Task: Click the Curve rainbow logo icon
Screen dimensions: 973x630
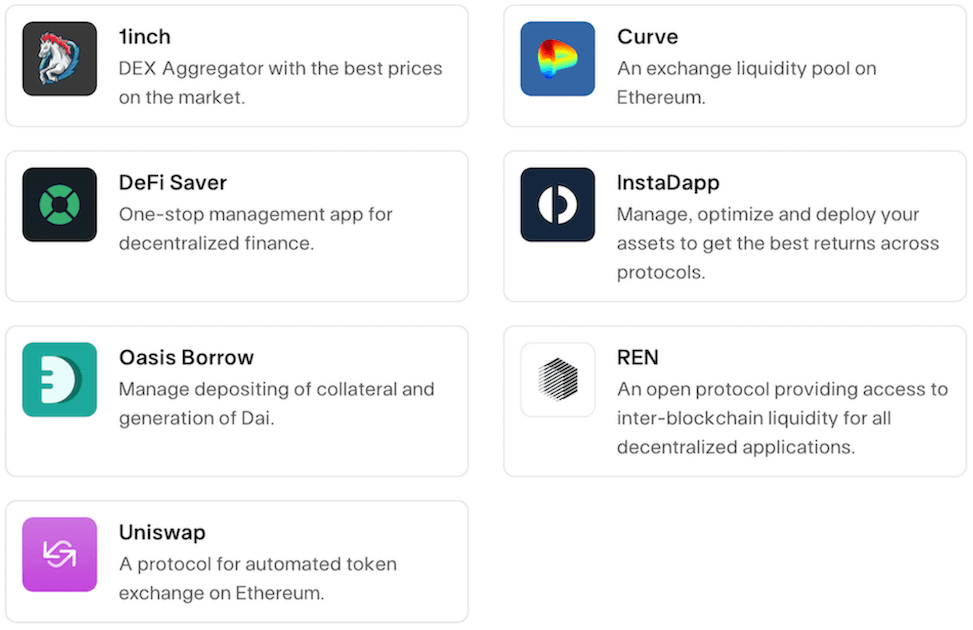Action: pyautogui.click(x=558, y=59)
